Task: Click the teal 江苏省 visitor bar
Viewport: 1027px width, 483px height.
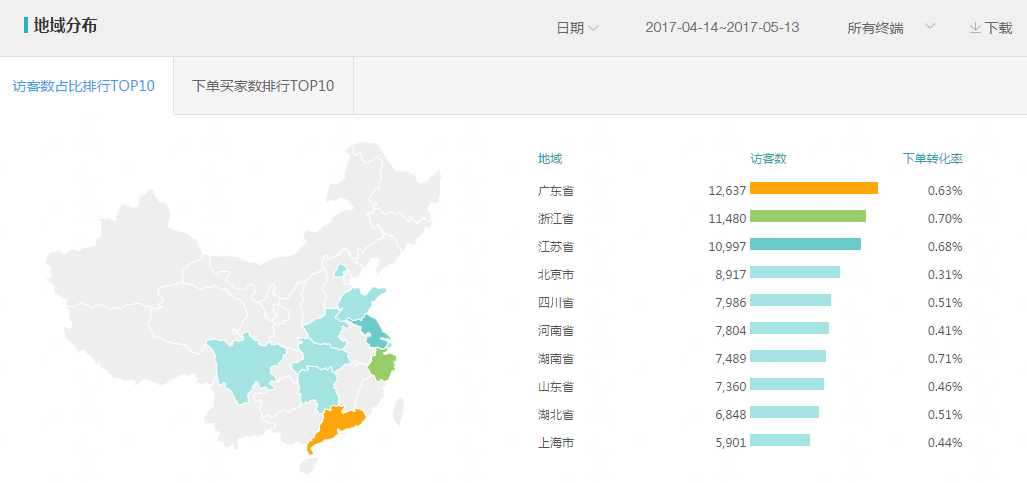Action: click(805, 244)
